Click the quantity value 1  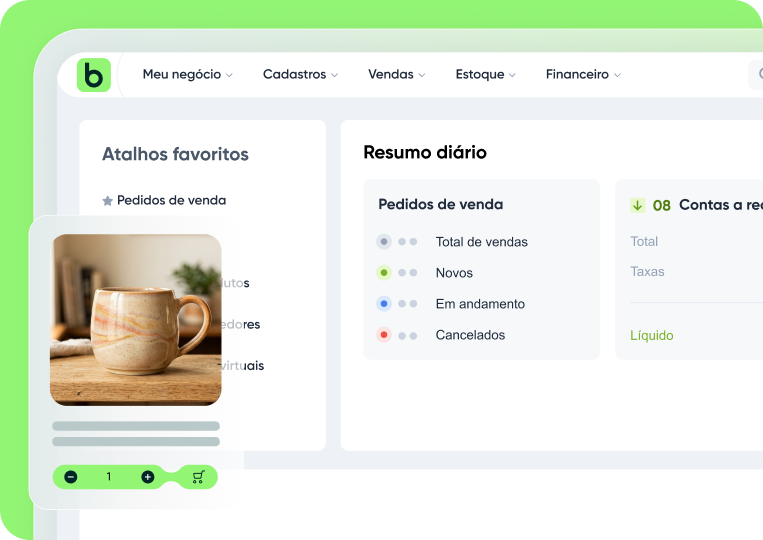[x=109, y=477]
